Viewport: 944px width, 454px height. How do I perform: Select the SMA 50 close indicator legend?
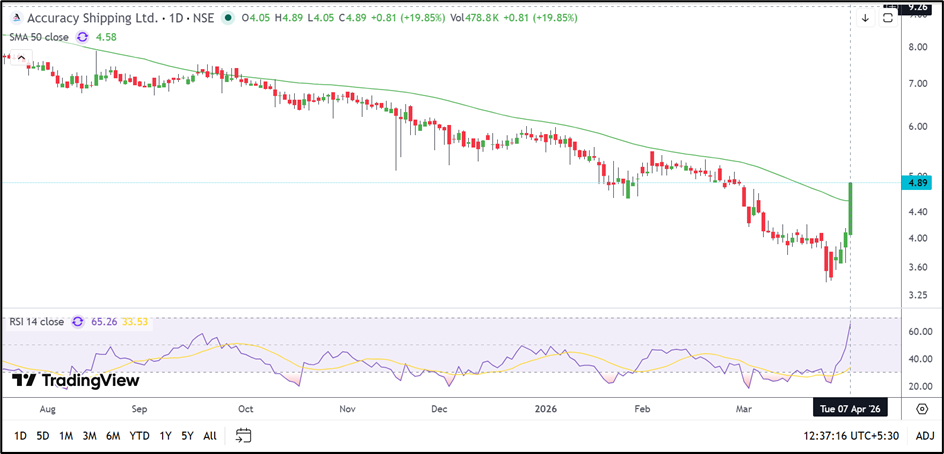coord(38,37)
